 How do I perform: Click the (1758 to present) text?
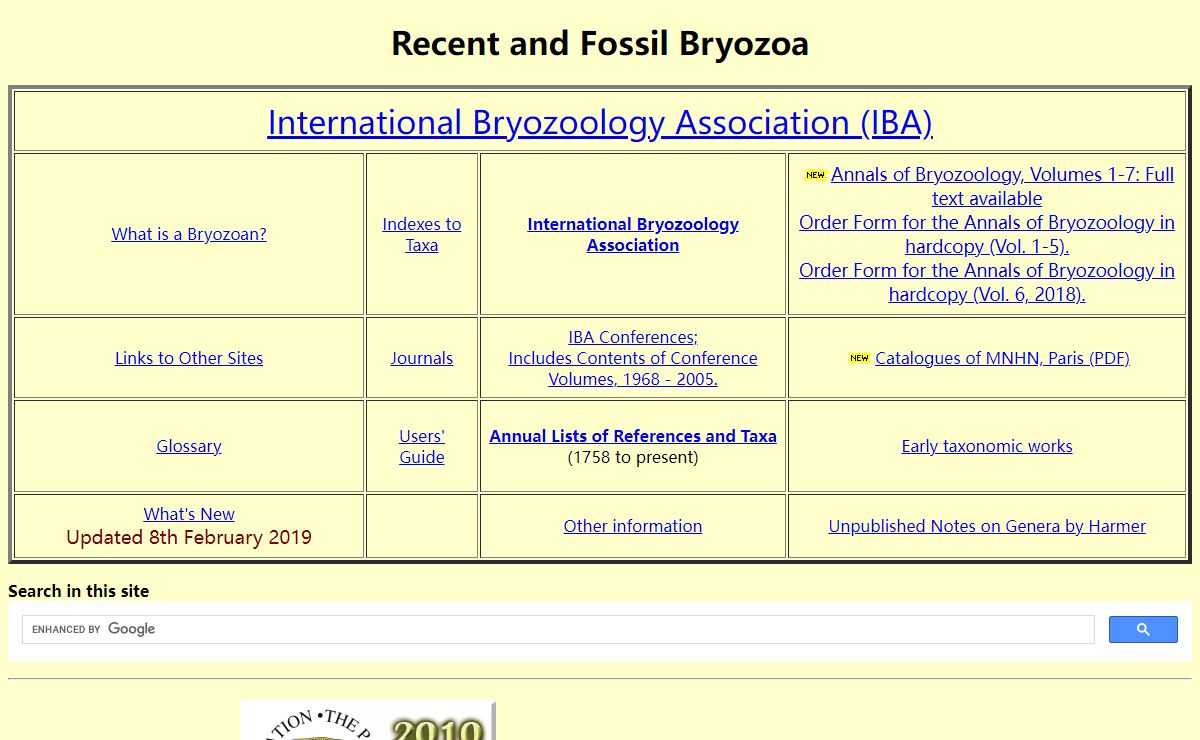[633, 457]
